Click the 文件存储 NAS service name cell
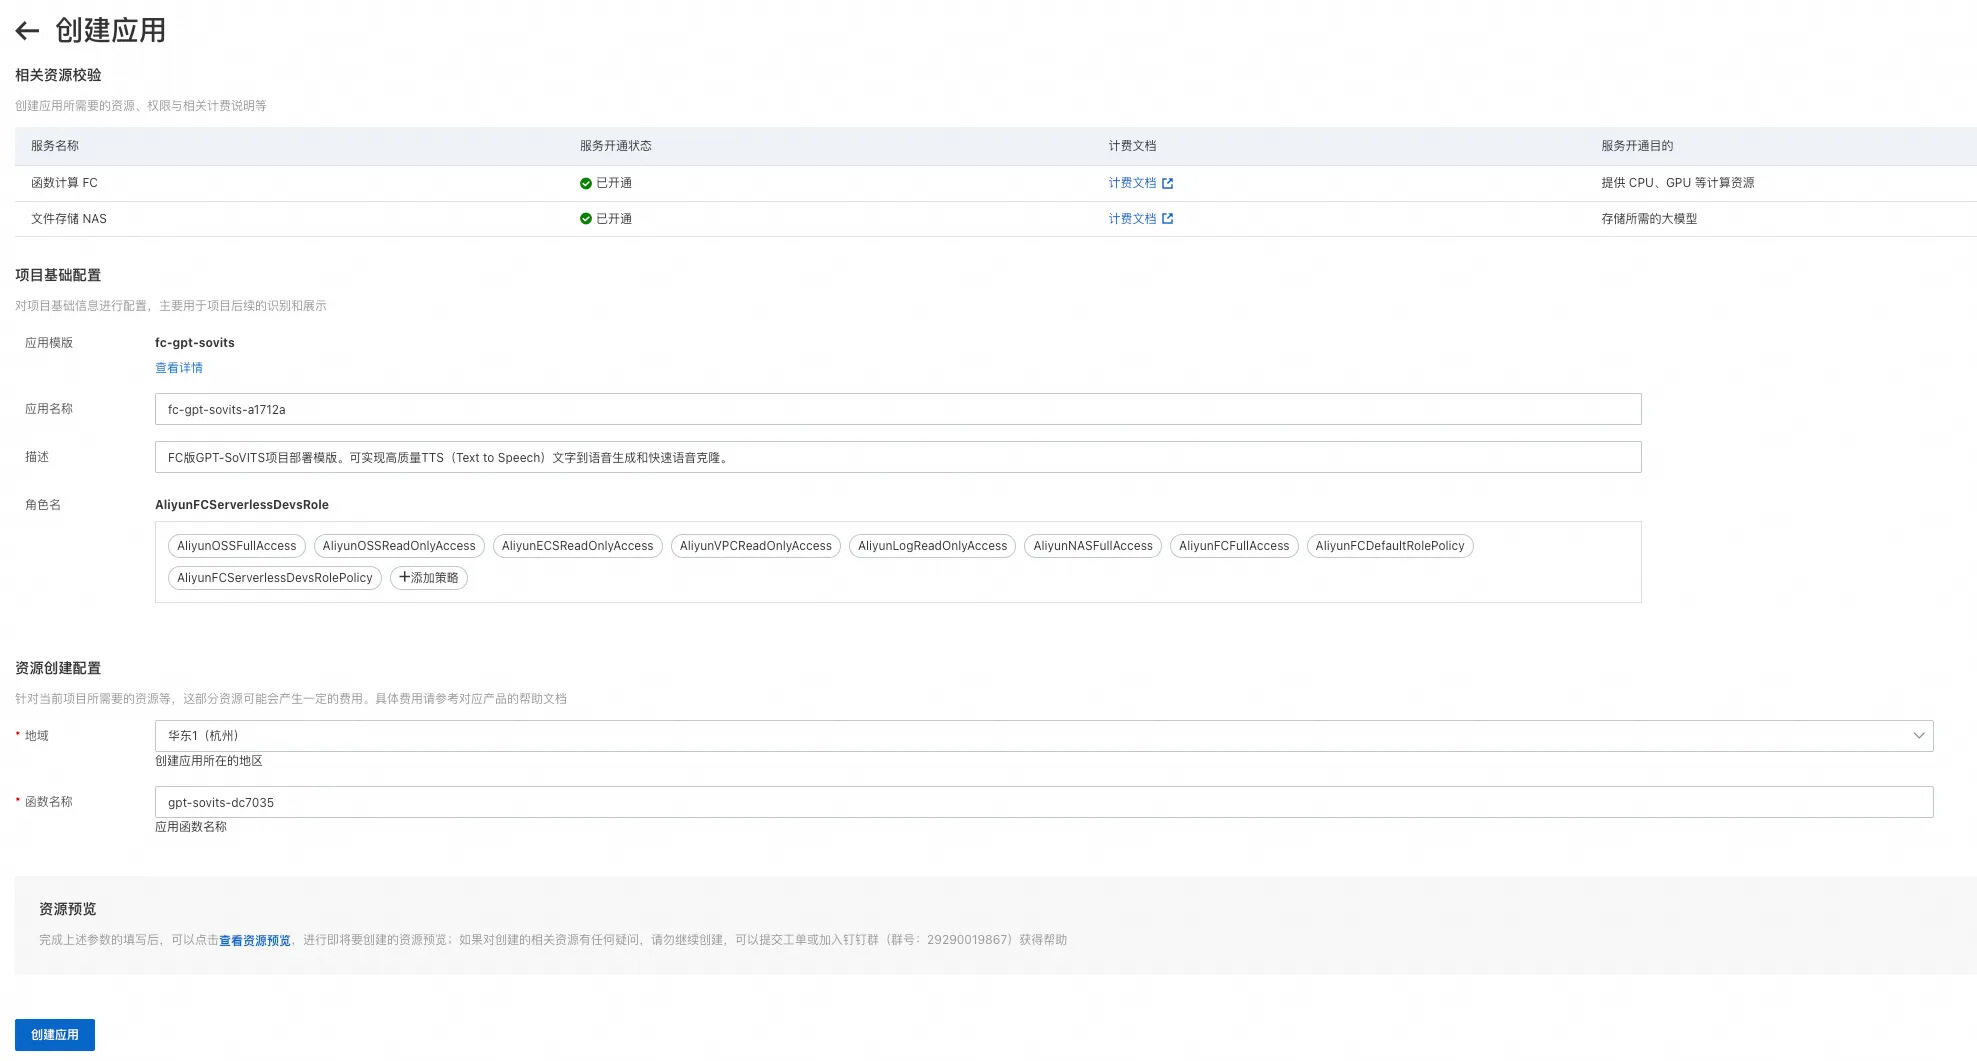1977x1061 pixels. (x=69, y=219)
